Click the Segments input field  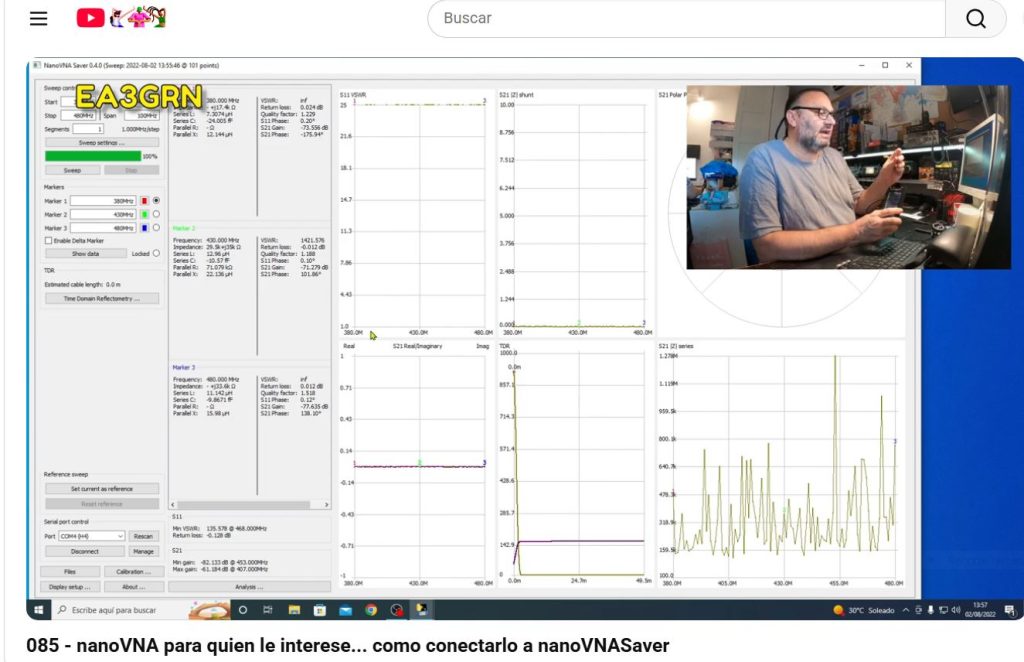coord(88,129)
